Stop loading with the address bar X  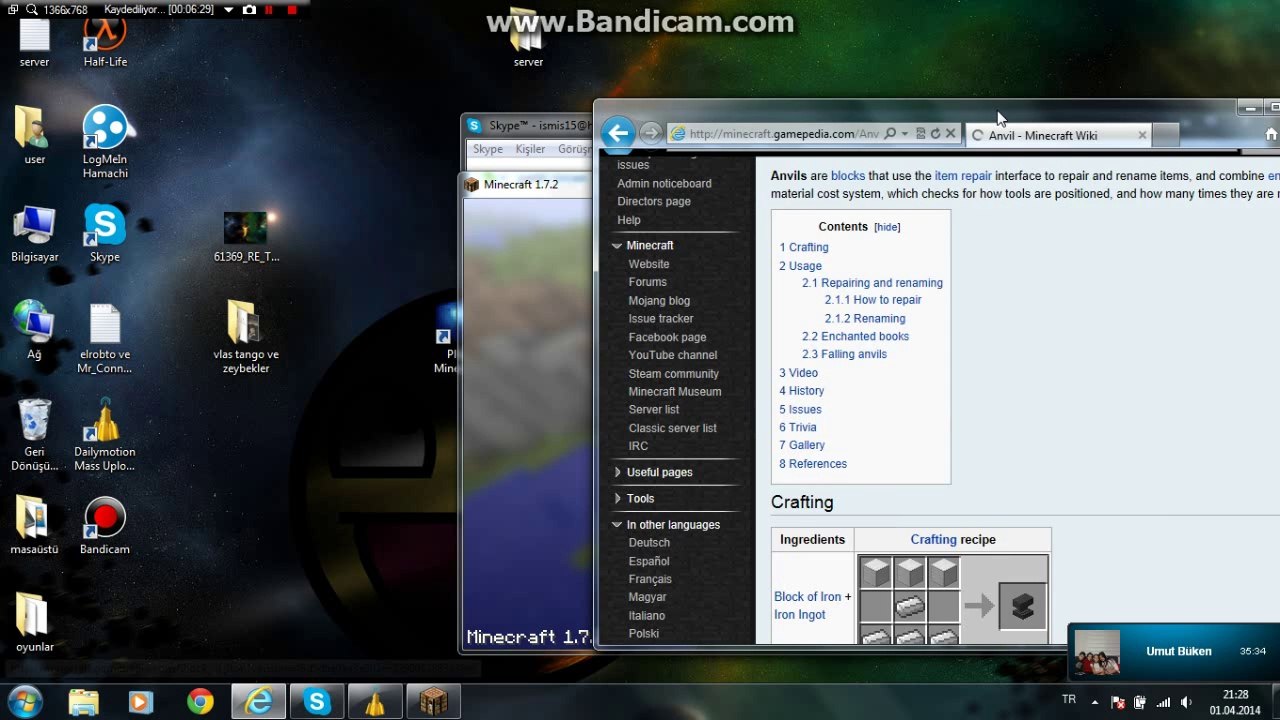click(951, 134)
